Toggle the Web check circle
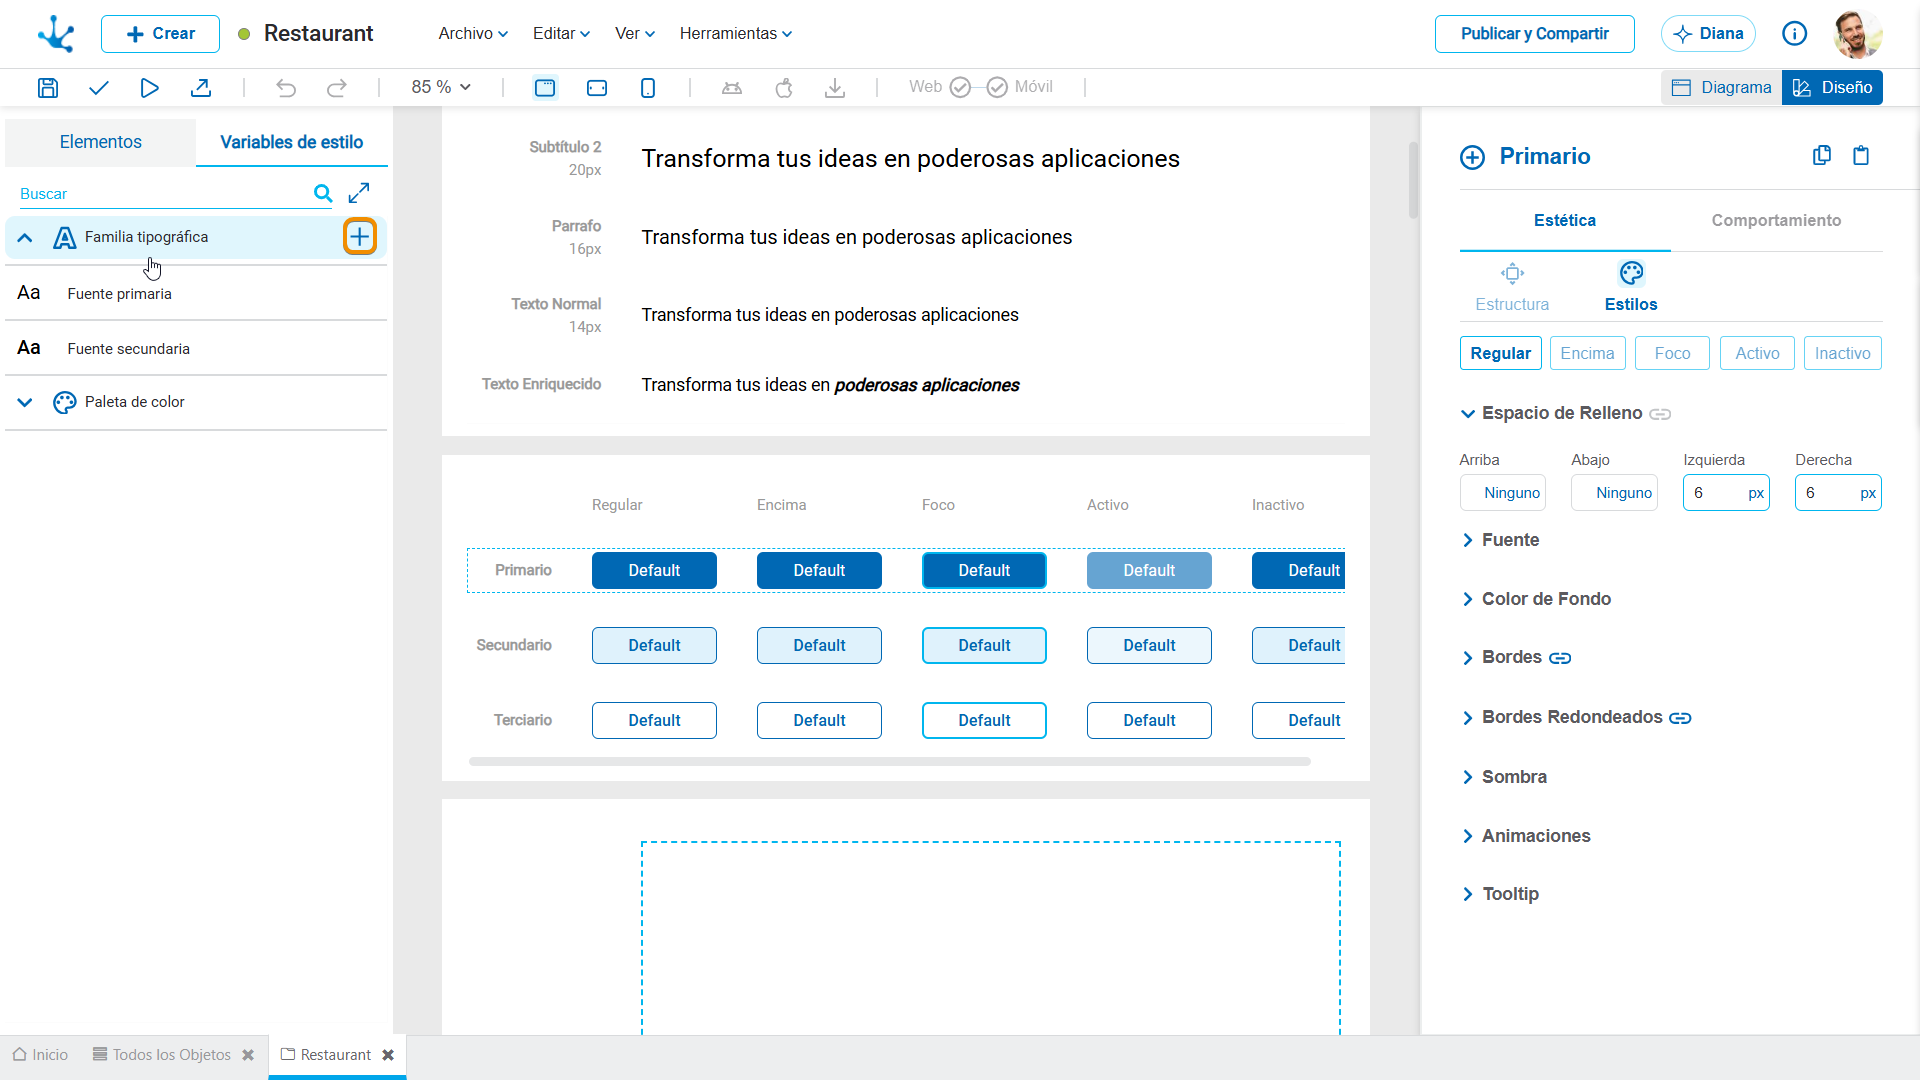1920x1080 pixels. [x=960, y=88]
